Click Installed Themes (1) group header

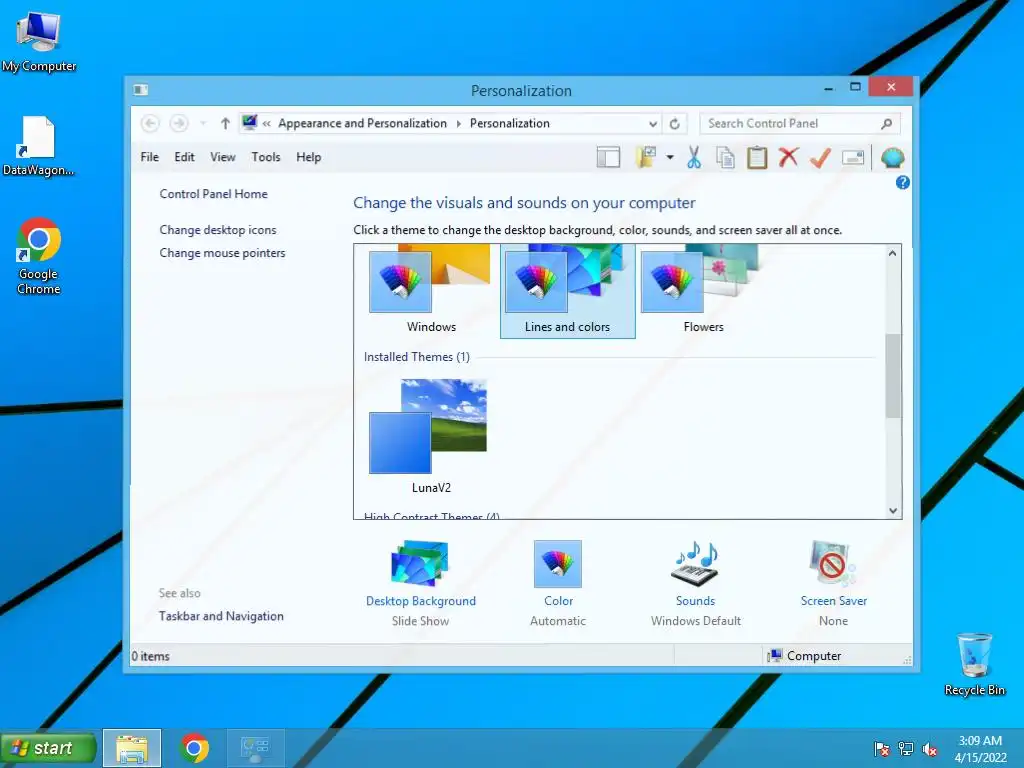point(416,357)
